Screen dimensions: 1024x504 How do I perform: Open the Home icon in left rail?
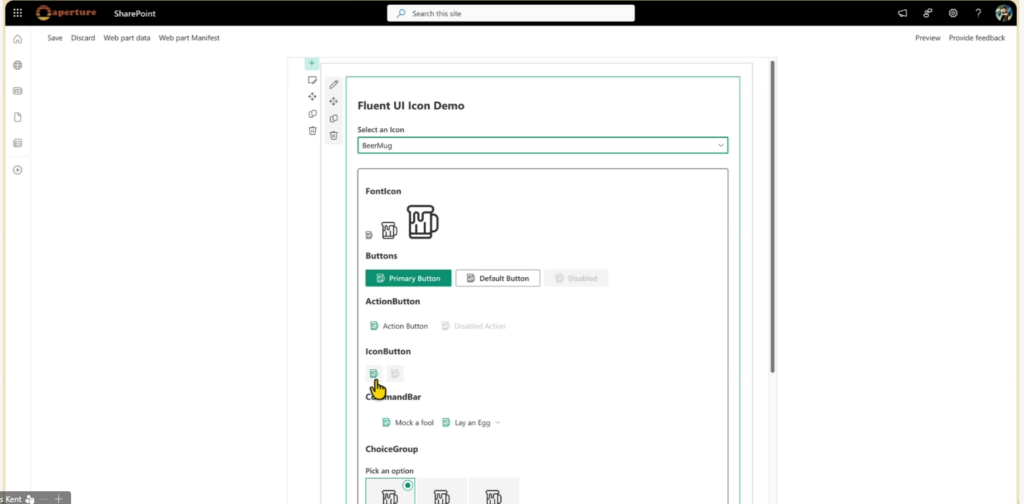[x=17, y=39]
